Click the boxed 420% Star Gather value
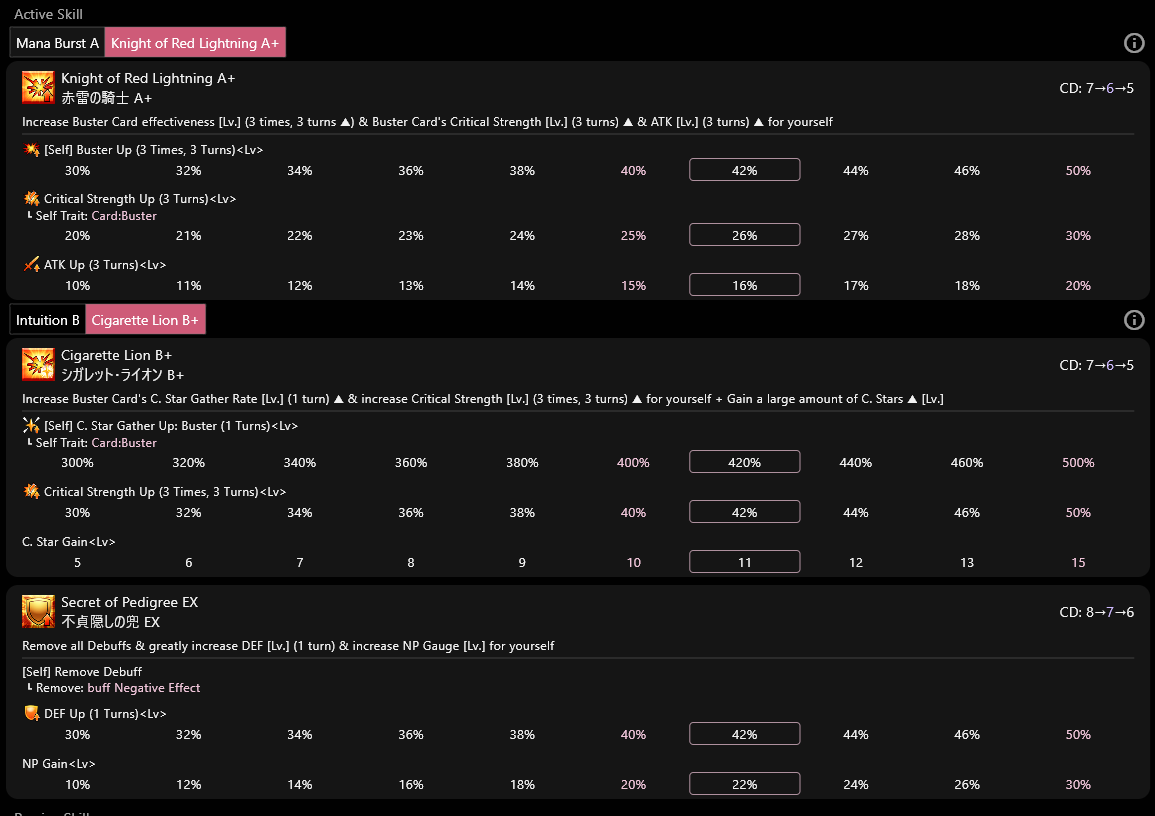Viewport: 1155px width, 816px height. point(745,462)
